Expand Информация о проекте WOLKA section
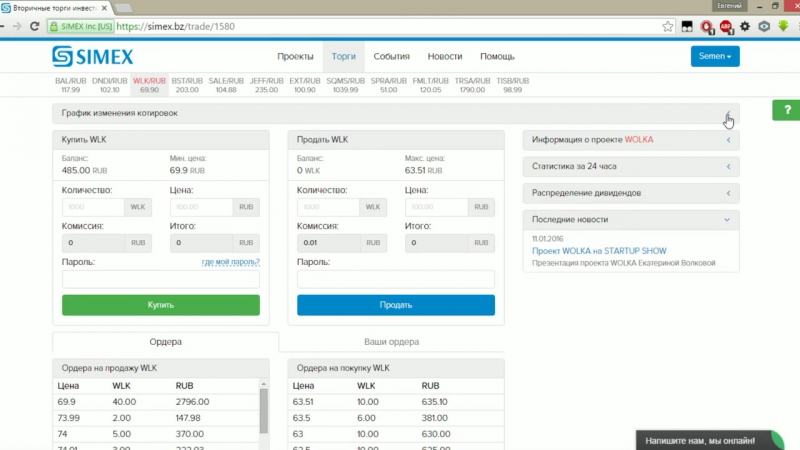Viewport: 800px width, 450px height. coord(728,140)
